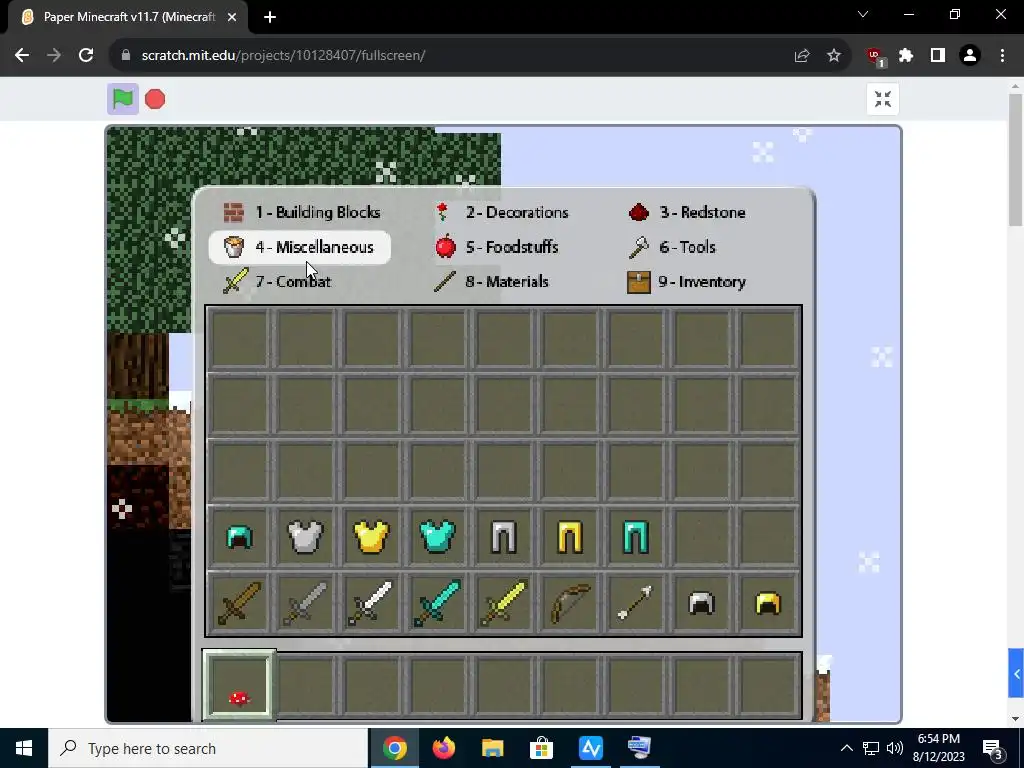Open the notifications center
The height and width of the screenshot is (768, 1024).
pyautogui.click(x=993, y=748)
